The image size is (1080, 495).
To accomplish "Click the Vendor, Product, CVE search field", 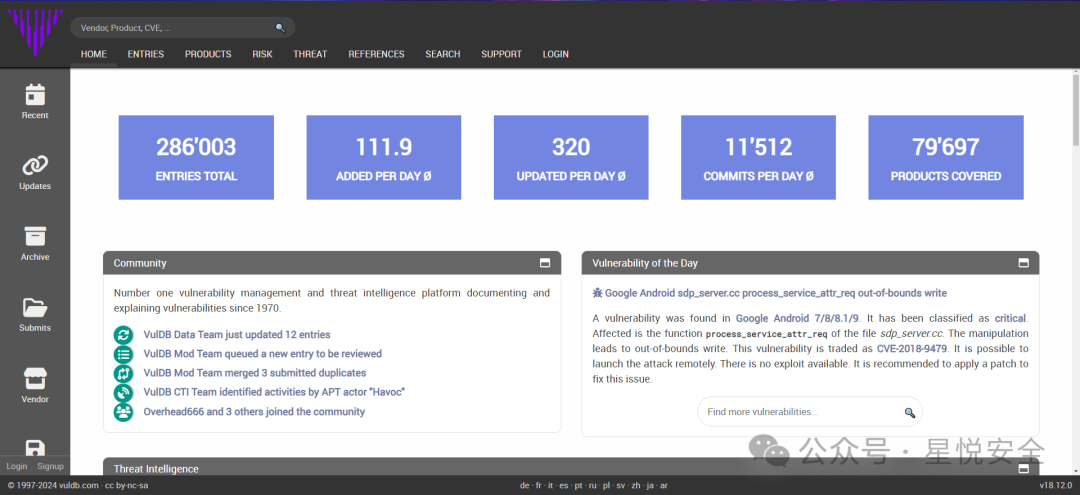I will (183, 28).
